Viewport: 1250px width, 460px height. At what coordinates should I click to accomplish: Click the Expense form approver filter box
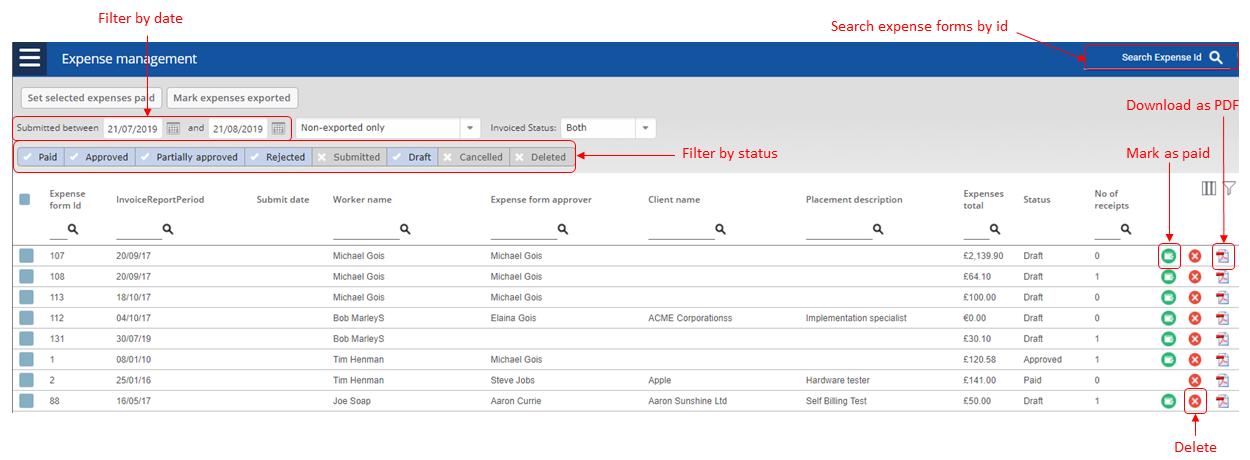coord(524,231)
